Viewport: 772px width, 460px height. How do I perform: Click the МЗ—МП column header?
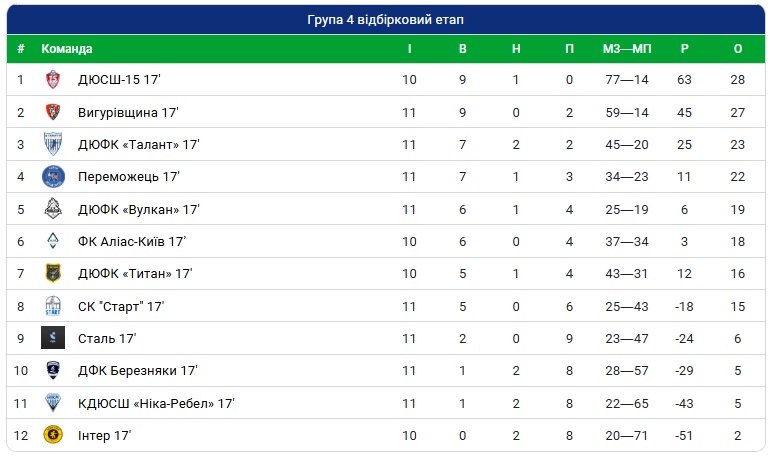pyautogui.click(x=627, y=49)
